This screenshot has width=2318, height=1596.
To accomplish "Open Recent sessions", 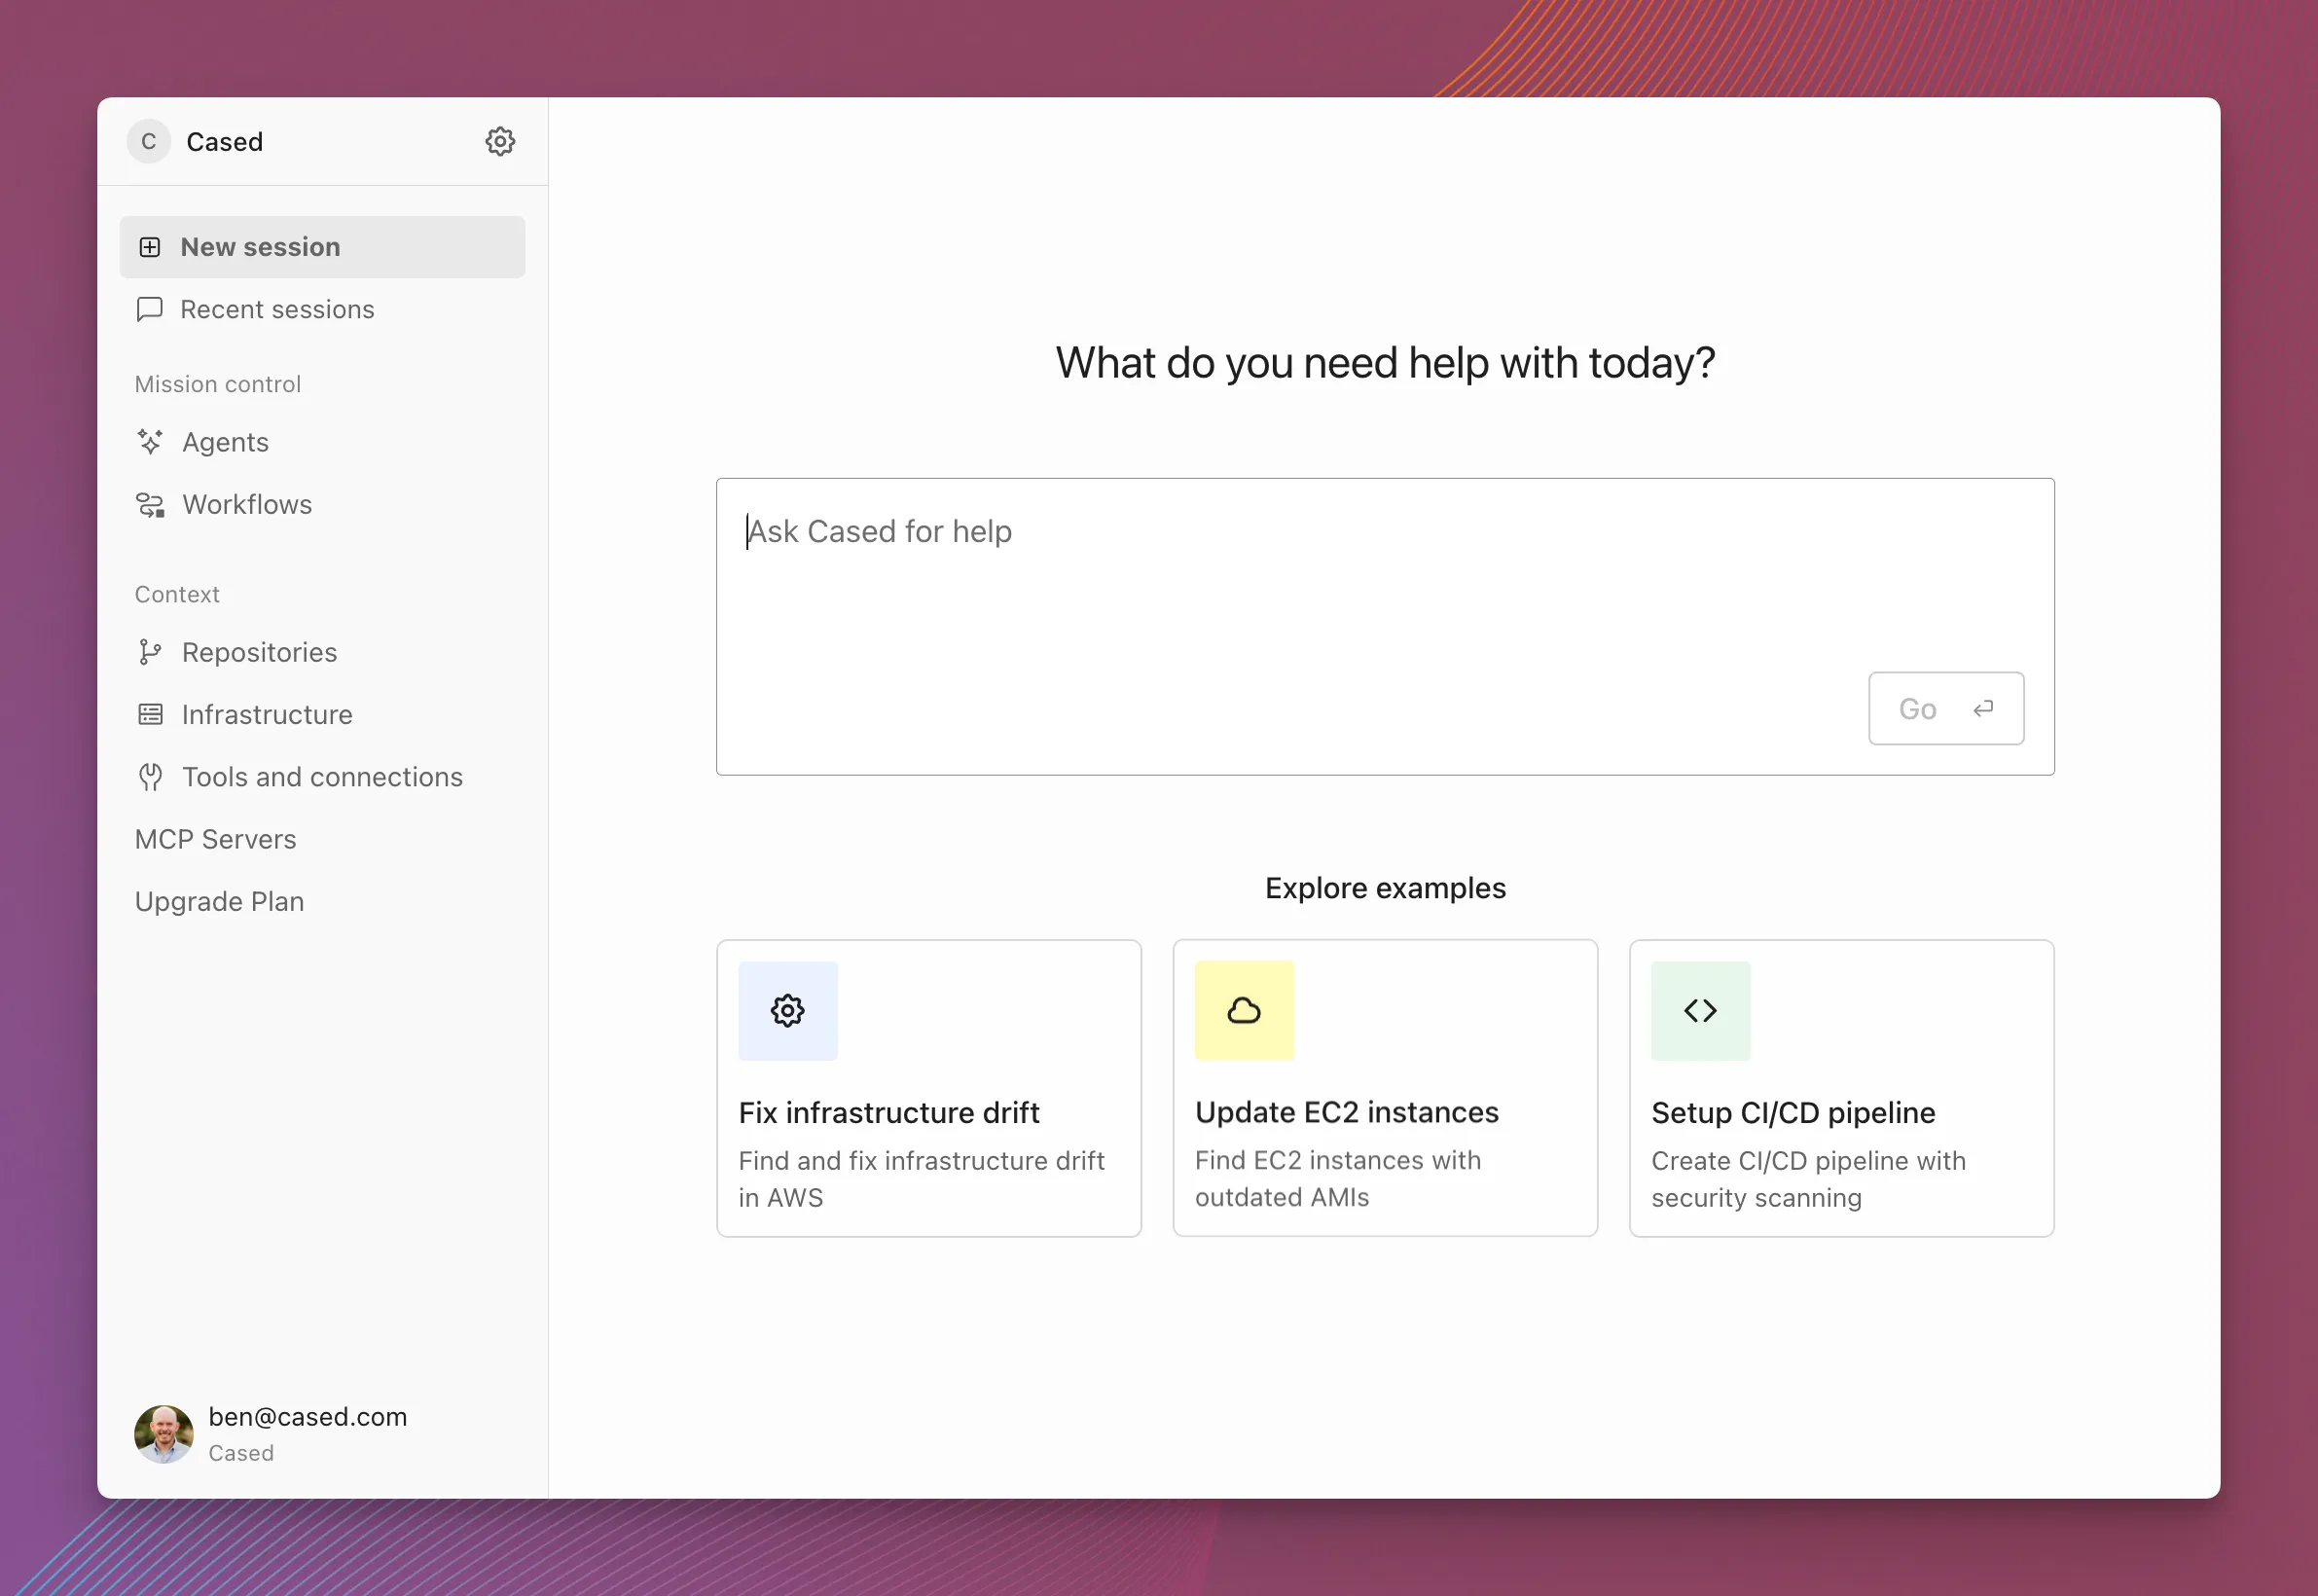I will [322, 309].
